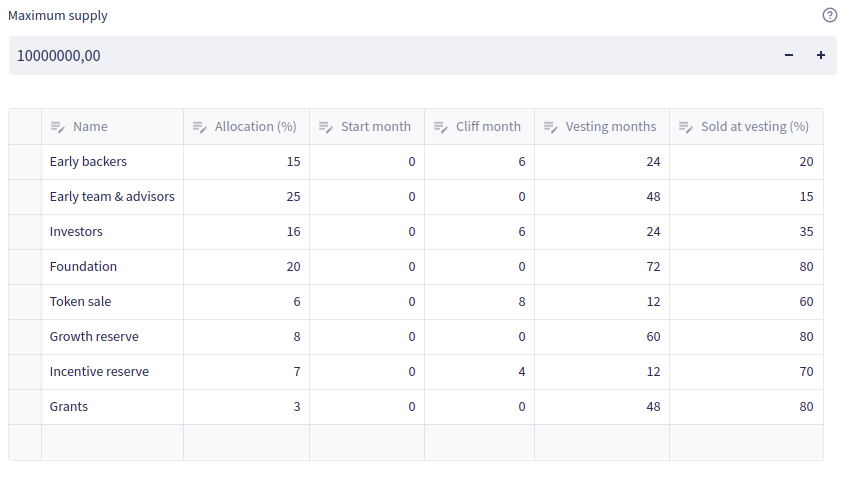Image resolution: width=843 pixels, height=477 pixels.
Task: Click the empty Name cell in the new row
Action: click(112, 442)
